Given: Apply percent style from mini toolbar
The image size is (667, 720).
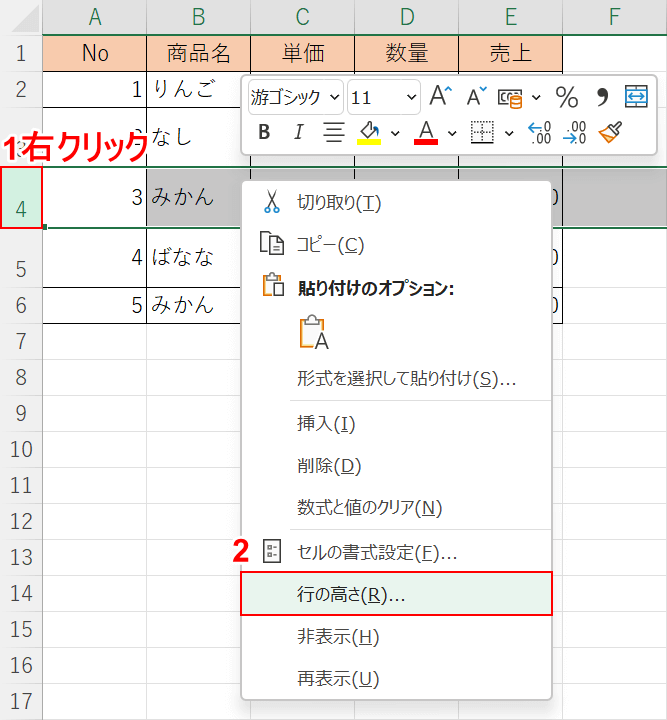Looking at the screenshot, I should (x=567, y=97).
